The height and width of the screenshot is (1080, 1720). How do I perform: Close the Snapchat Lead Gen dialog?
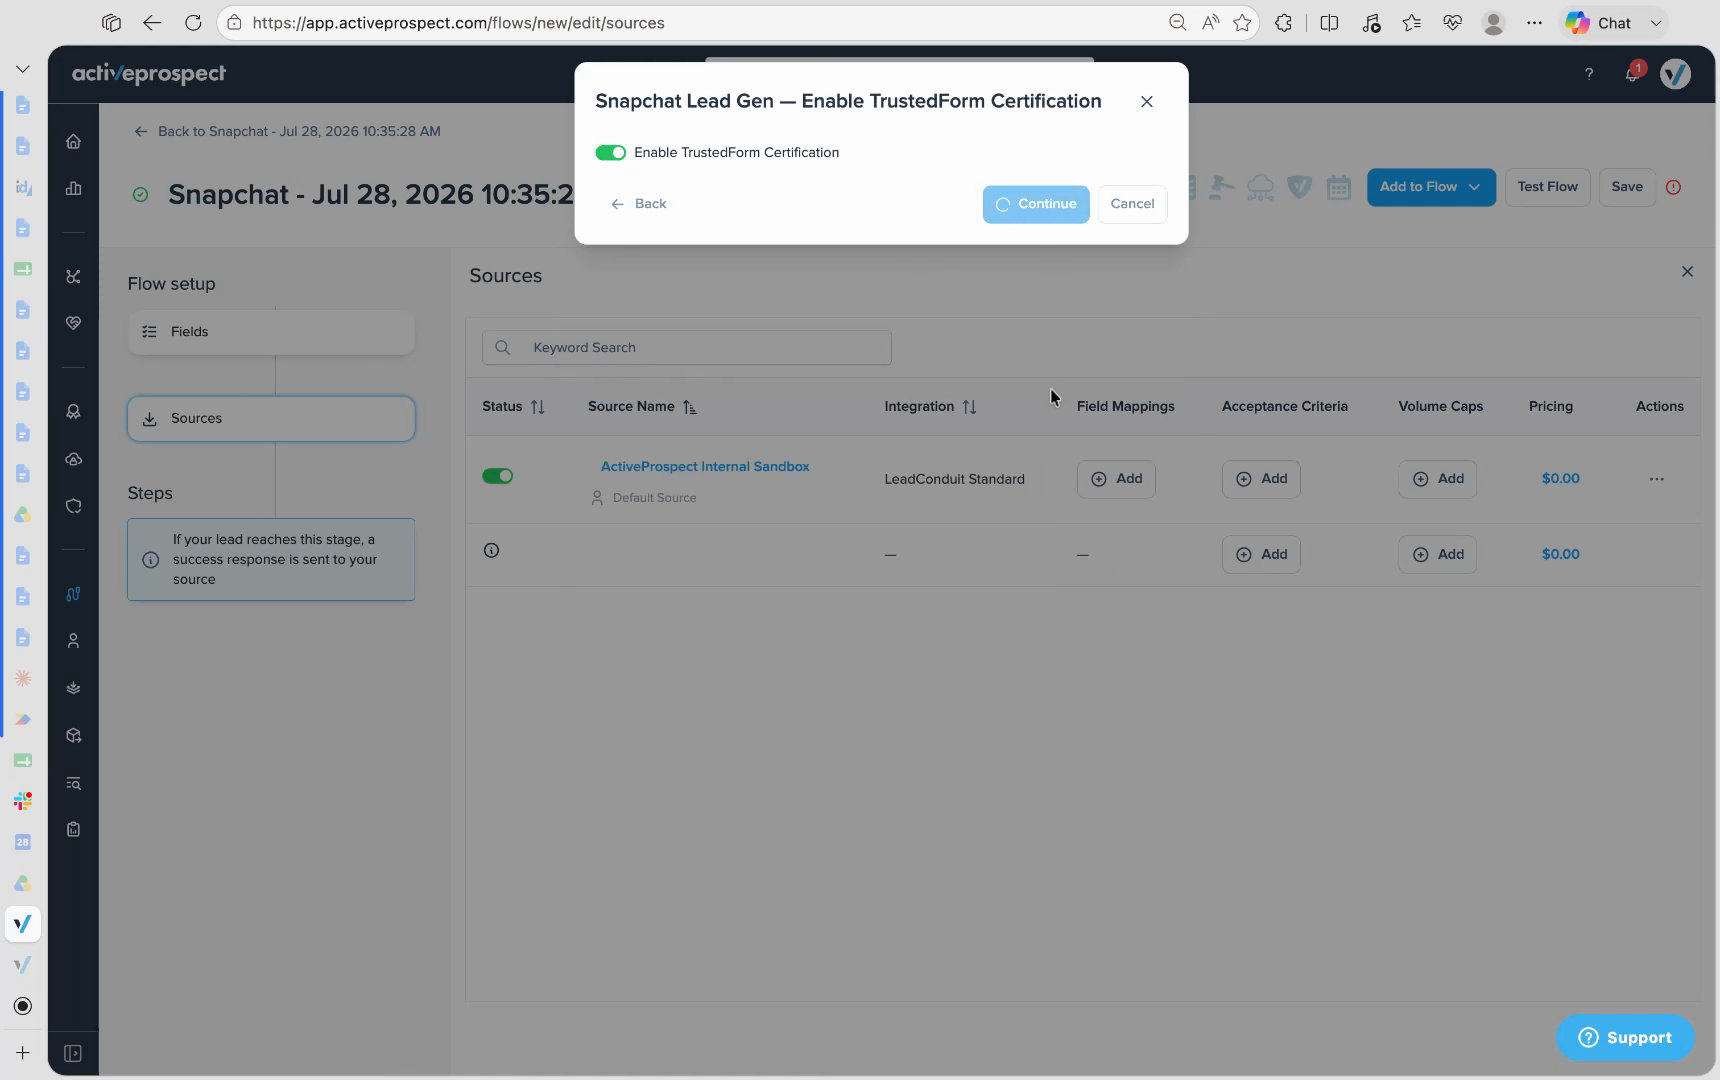[1147, 101]
